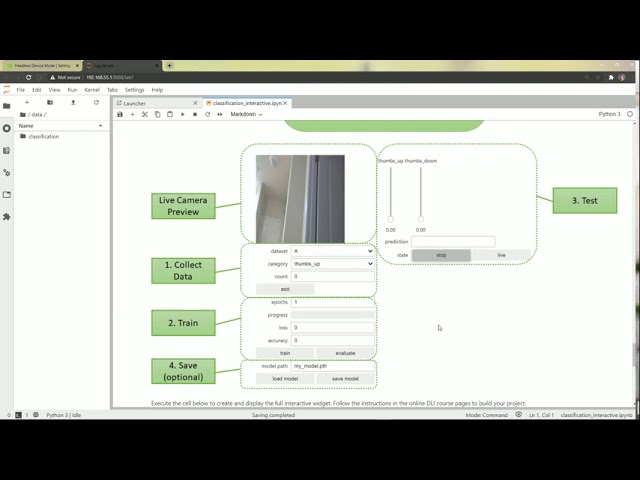Open the table of contents sidebar icon
640x480 pixels.
pyautogui.click(x=7, y=151)
